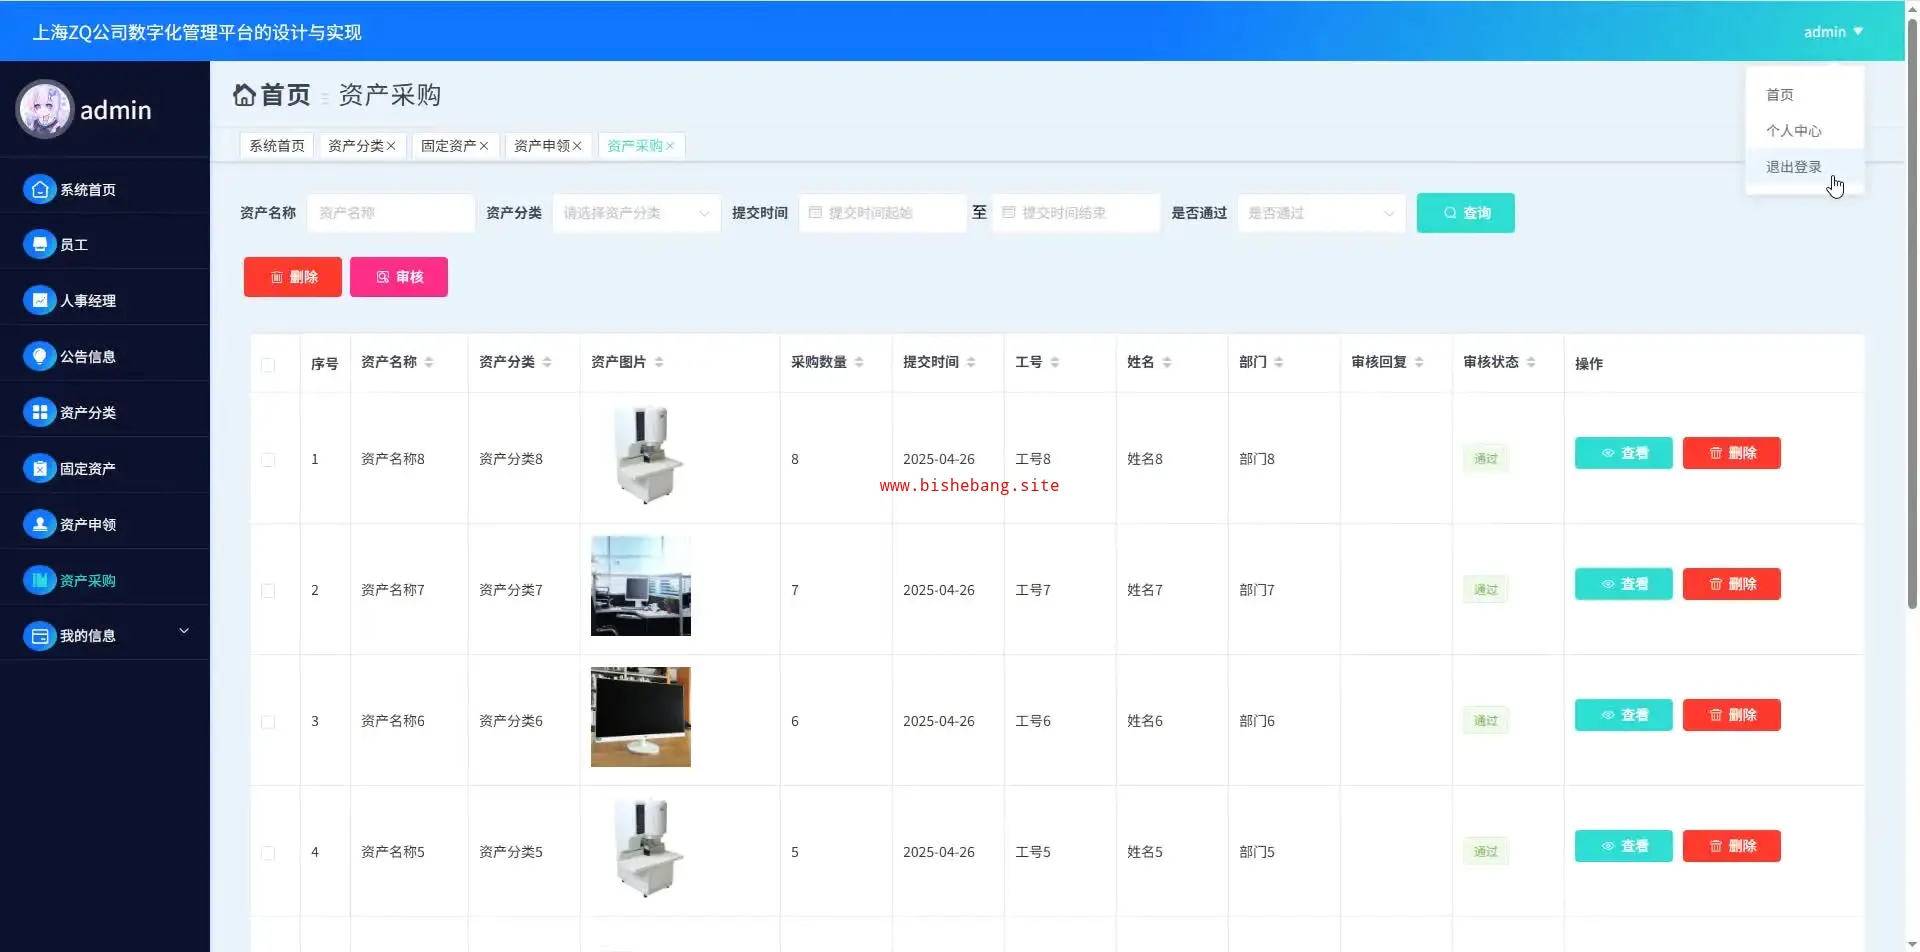Click the 人事经理 sidebar icon

click(39, 301)
